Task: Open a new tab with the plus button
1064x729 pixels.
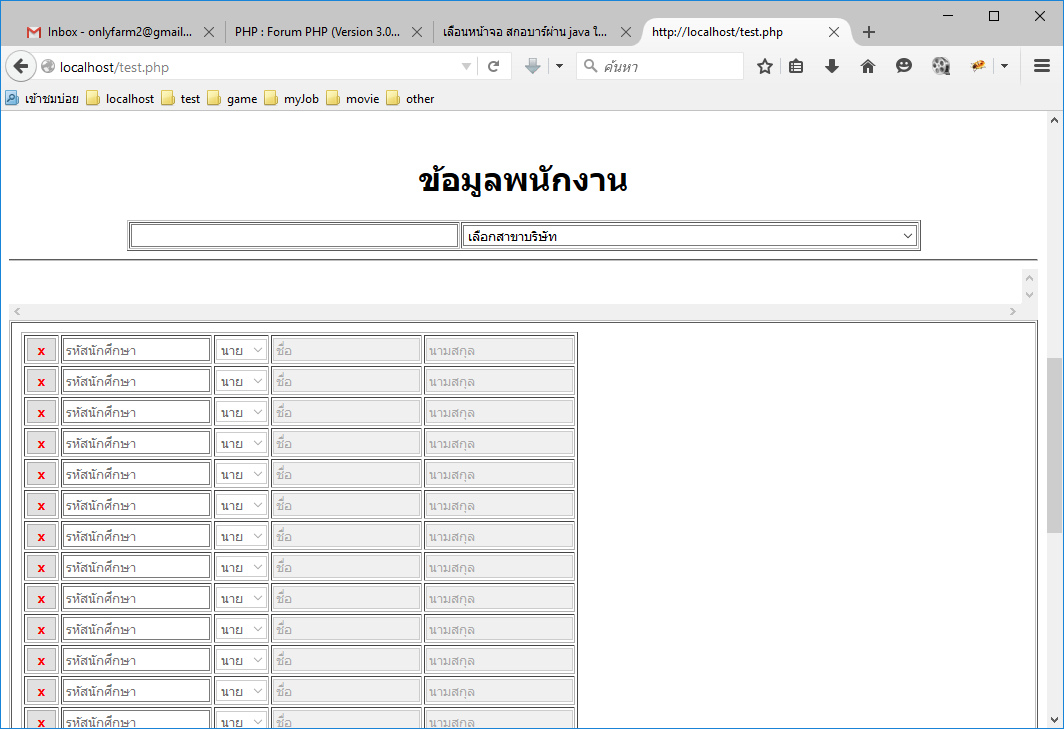Action: (868, 31)
